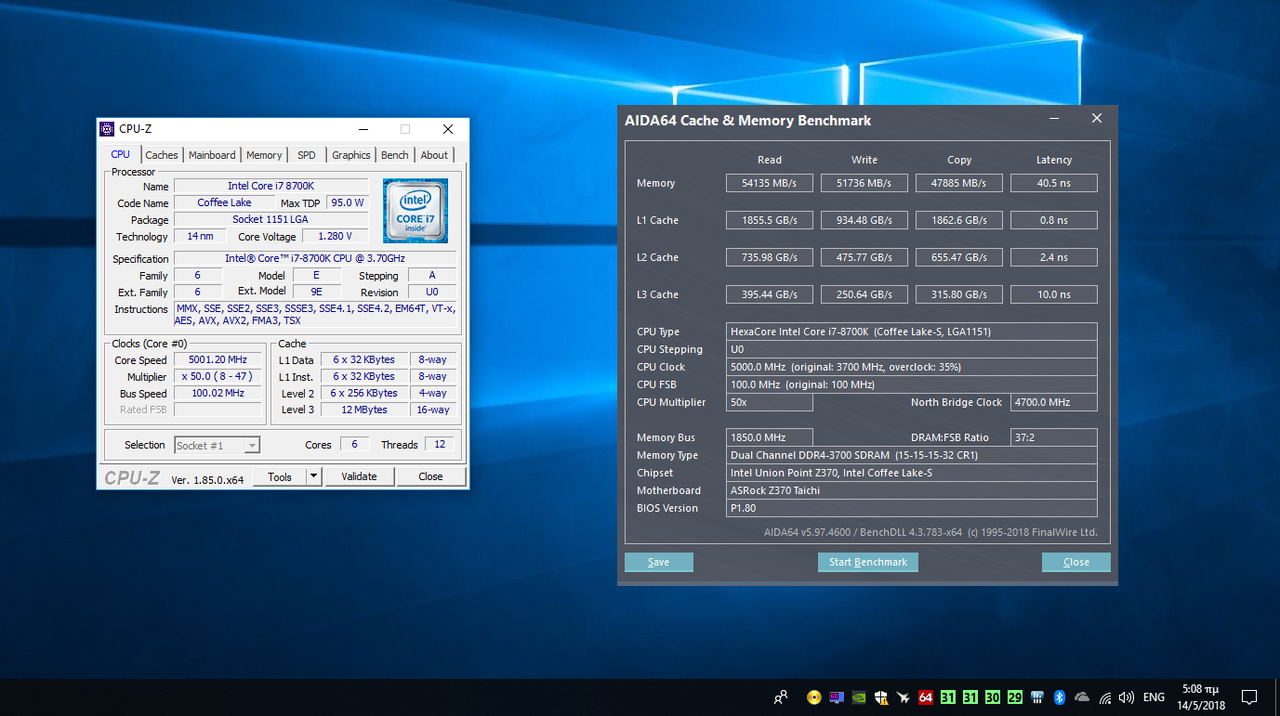
Task: Switch to the Graphics tab
Action: [351, 155]
